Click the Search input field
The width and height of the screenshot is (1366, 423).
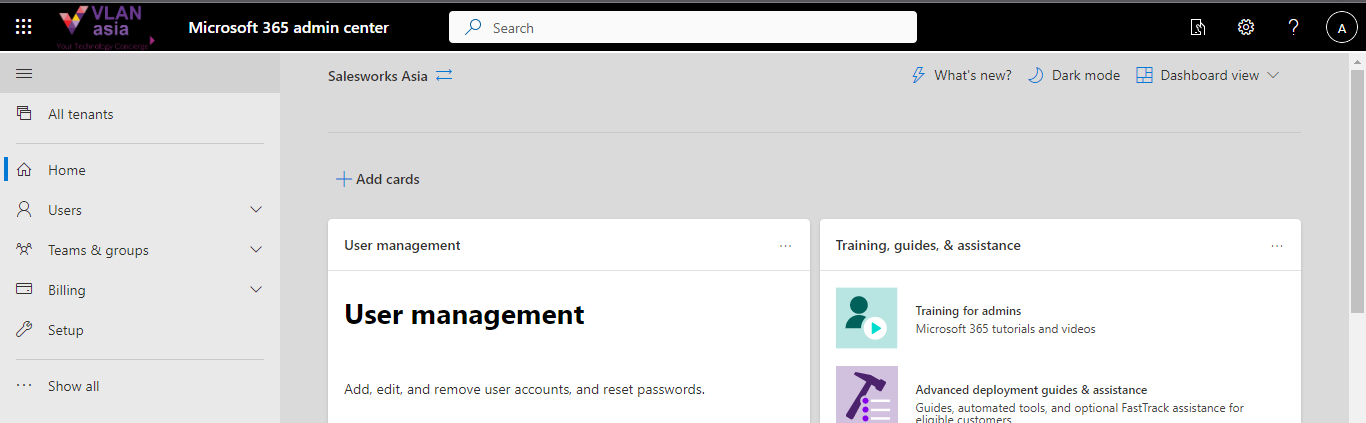click(x=683, y=27)
